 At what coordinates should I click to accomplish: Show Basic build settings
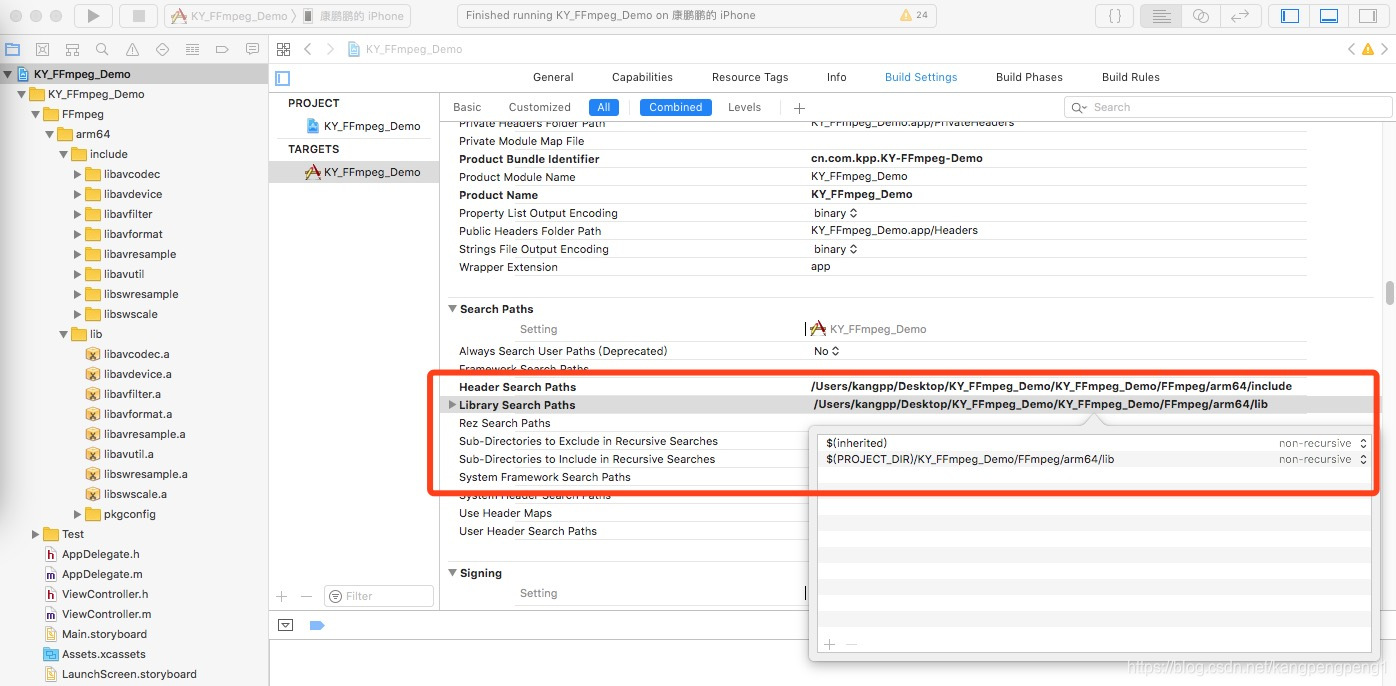click(x=467, y=107)
